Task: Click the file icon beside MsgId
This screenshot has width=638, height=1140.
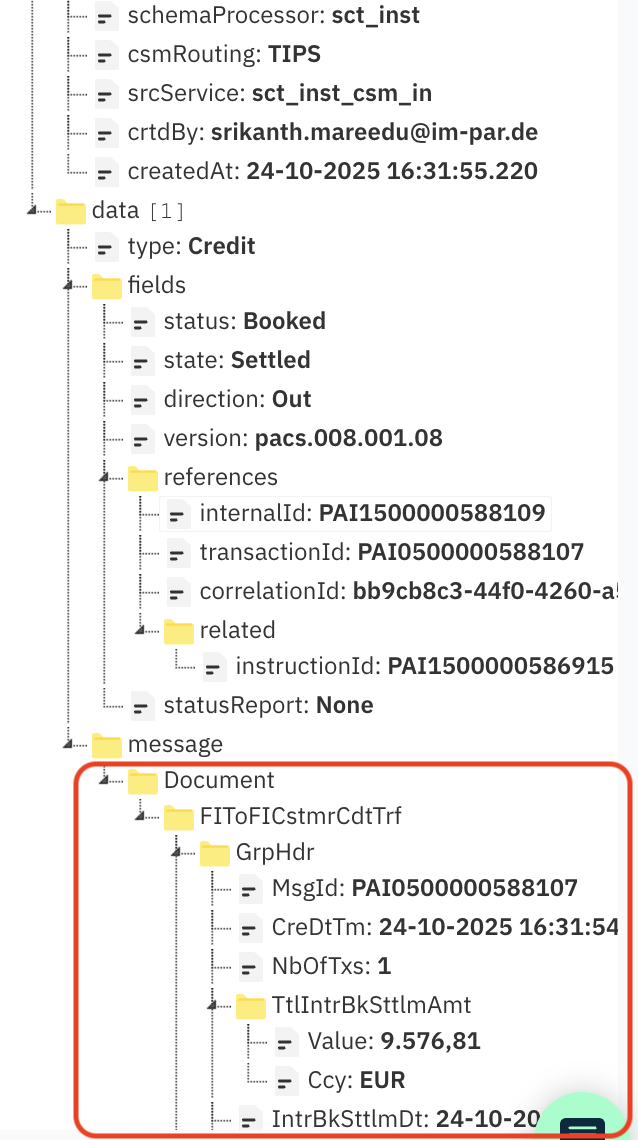Action: [250, 889]
